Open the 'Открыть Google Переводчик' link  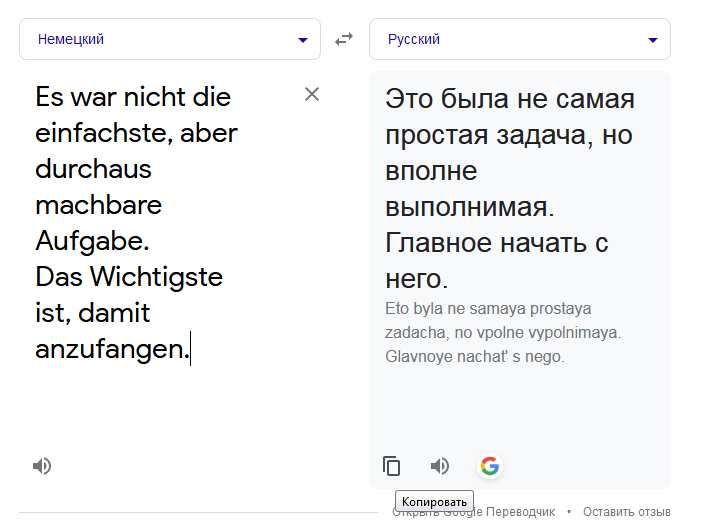[473, 512]
